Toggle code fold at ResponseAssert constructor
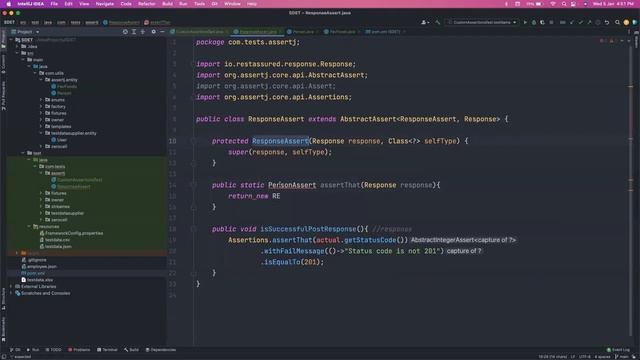The width and height of the screenshot is (640, 360). [193, 141]
